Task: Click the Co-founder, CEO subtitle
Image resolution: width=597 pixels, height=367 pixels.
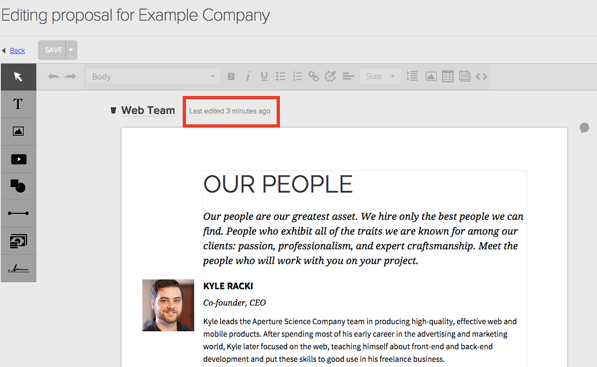Action: [x=235, y=303]
